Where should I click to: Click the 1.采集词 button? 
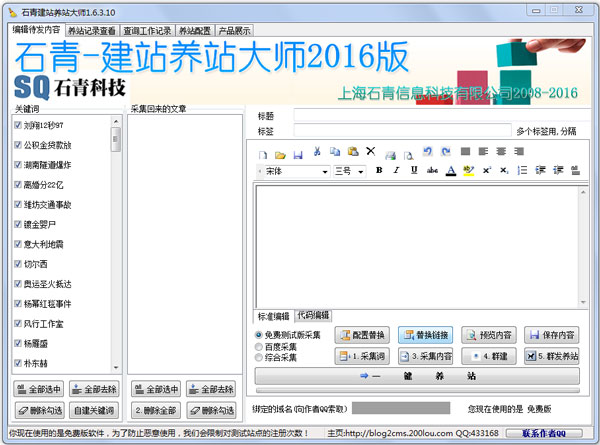click(362, 356)
